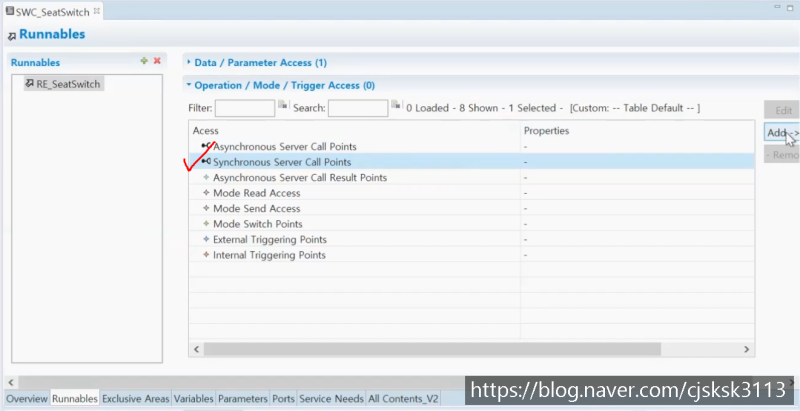The width and height of the screenshot is (800, 411).
Task: Click the Properties cell of Synchronous Server Call Points
Action: (637, 162)
